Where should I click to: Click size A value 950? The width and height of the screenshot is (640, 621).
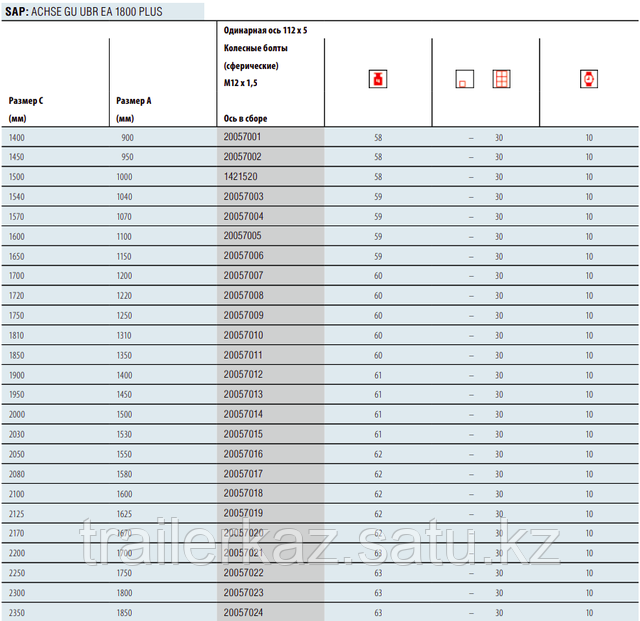pos(127,157)
